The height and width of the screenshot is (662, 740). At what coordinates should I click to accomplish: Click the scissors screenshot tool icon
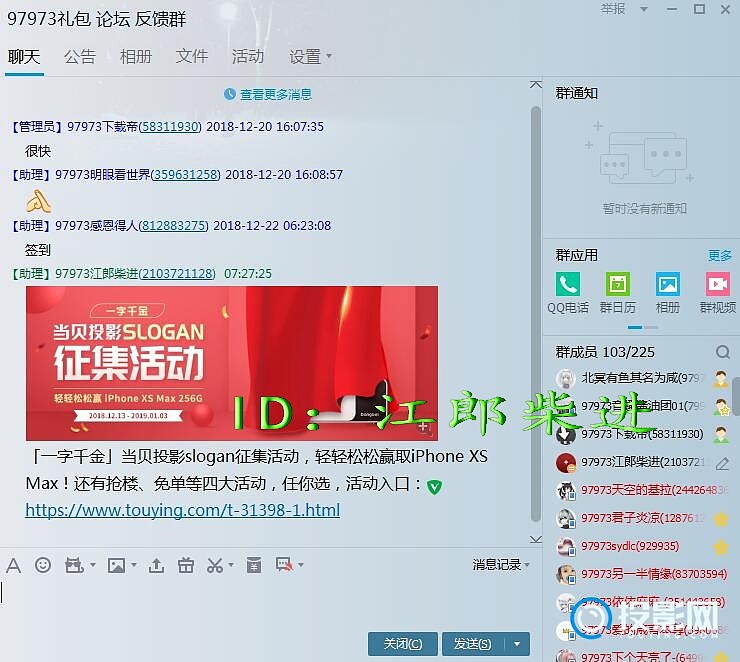click(214, 565)
